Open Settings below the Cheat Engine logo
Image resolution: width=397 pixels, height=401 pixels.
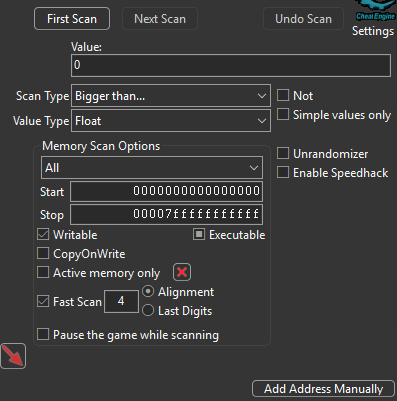[x=373, y=31]
